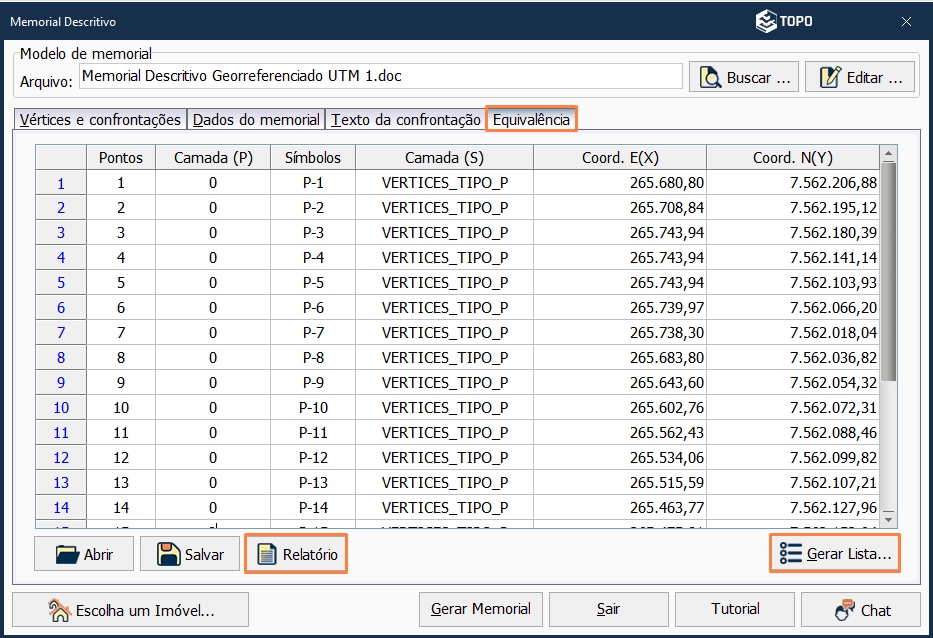The image size is (933, 638).
Task: Open the Tutorial
Action: [735, 609]
